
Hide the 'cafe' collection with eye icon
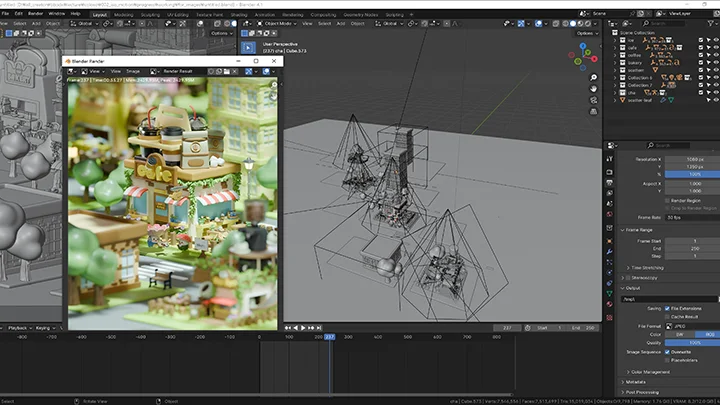716,47
